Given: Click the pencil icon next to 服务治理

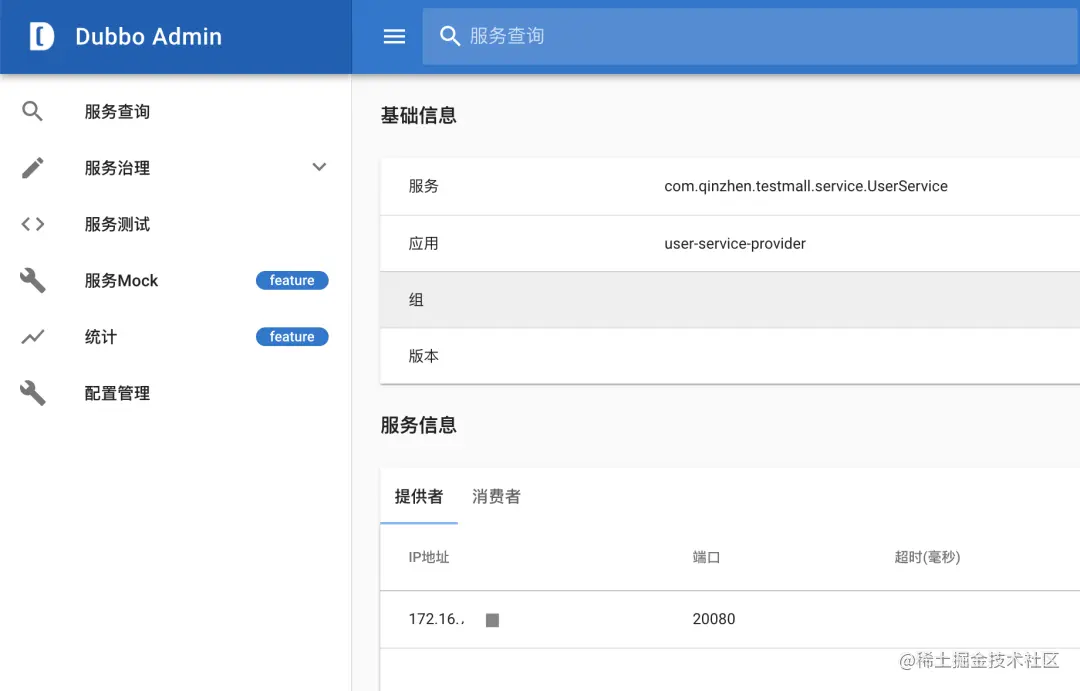Looking at the screenshot, I should (31, 167).
